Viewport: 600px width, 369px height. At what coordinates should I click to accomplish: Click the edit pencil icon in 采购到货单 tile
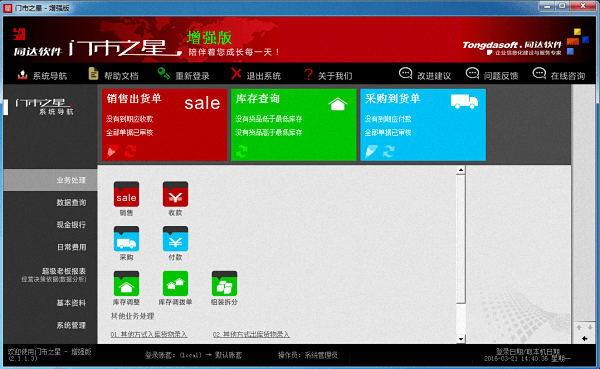371,151
